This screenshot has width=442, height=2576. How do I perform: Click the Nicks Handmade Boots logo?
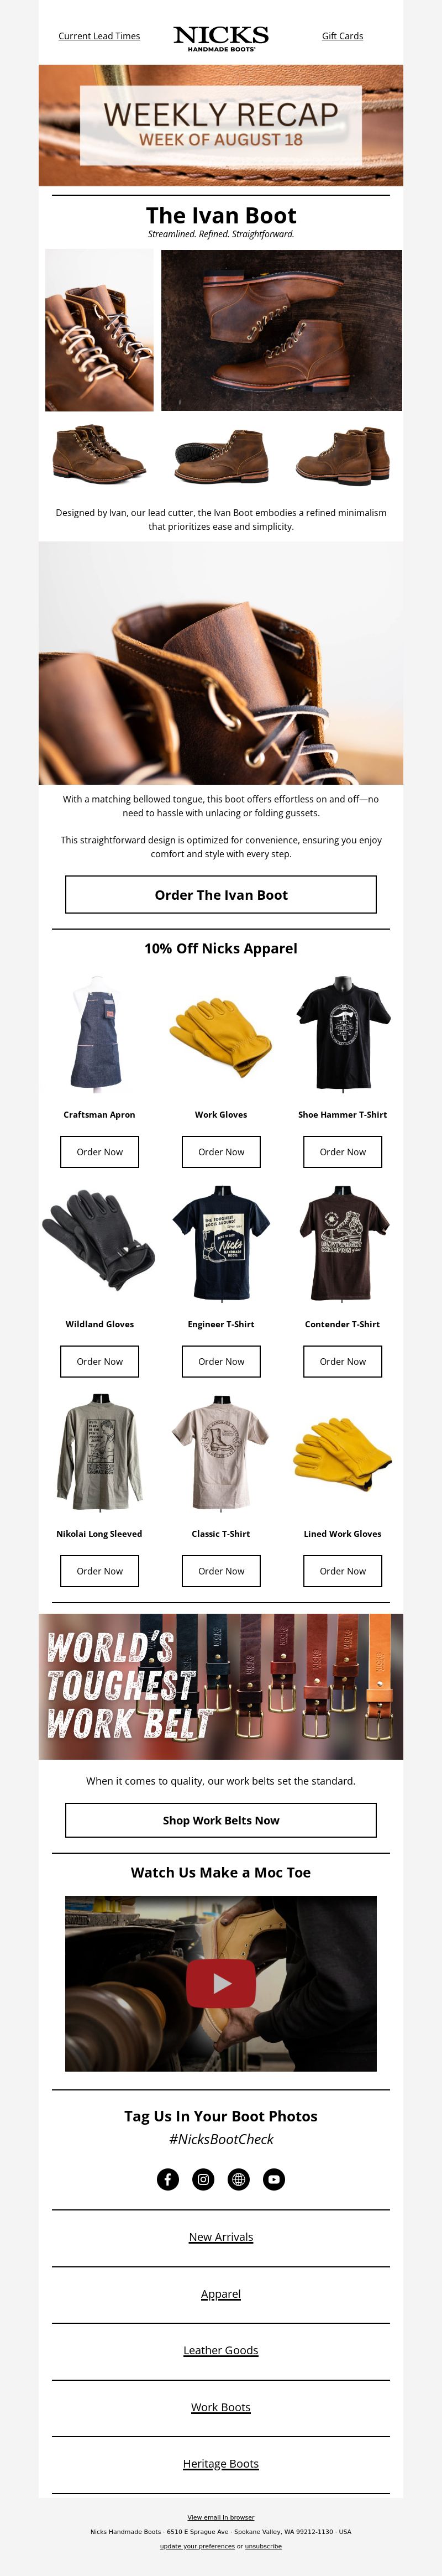[221, 38]
